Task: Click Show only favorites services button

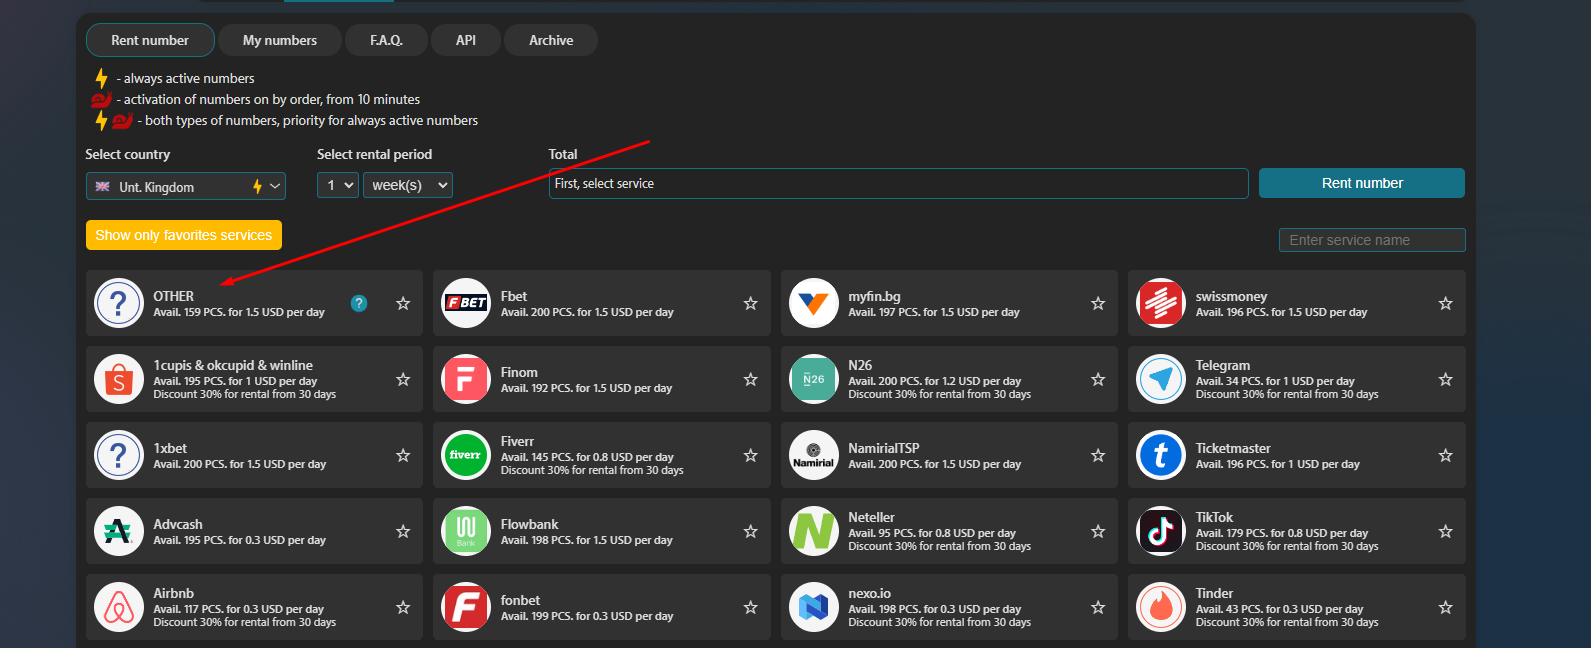Action: pos(184,235)
